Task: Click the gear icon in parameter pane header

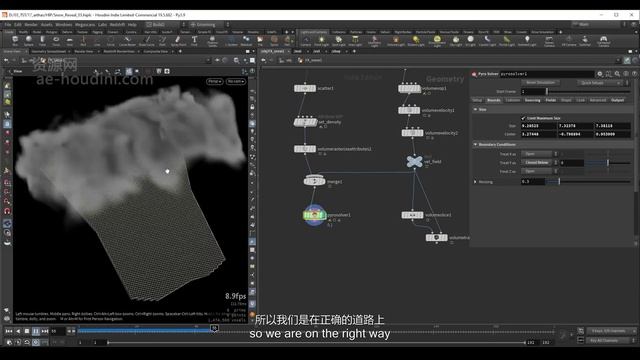Action: coord(600,74)
